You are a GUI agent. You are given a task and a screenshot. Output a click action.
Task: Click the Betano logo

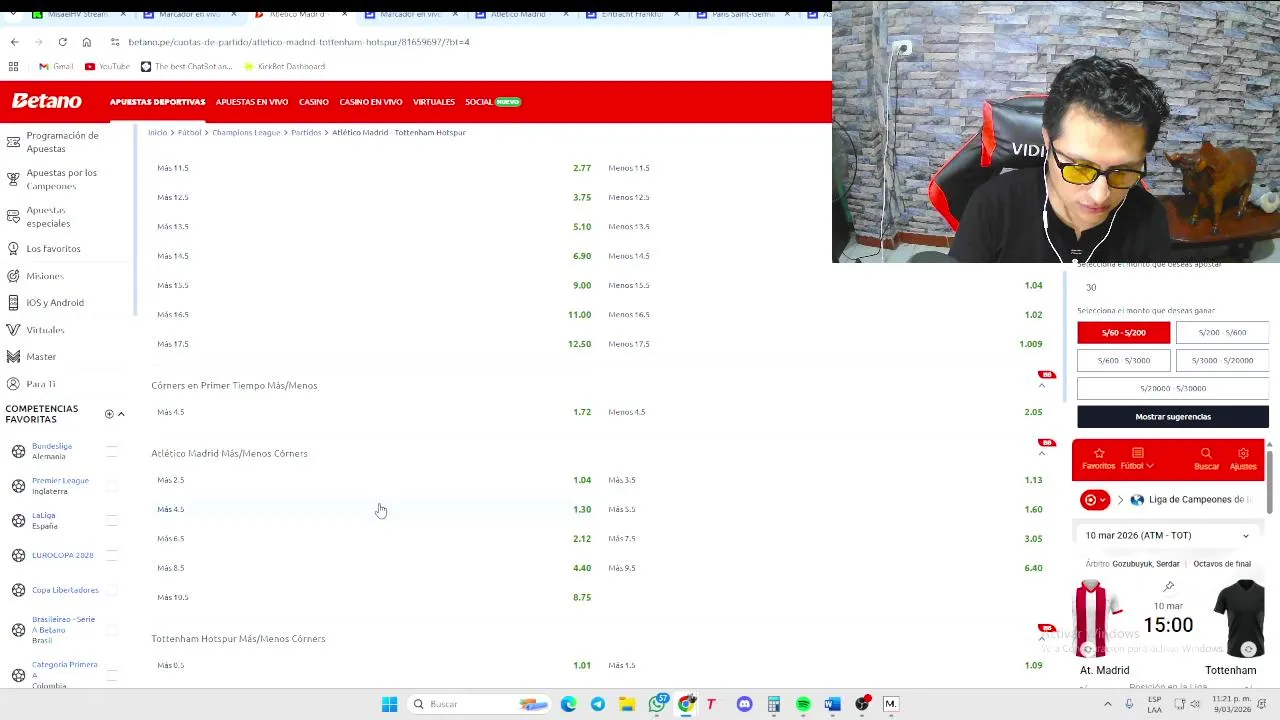[x=46, y=101]
